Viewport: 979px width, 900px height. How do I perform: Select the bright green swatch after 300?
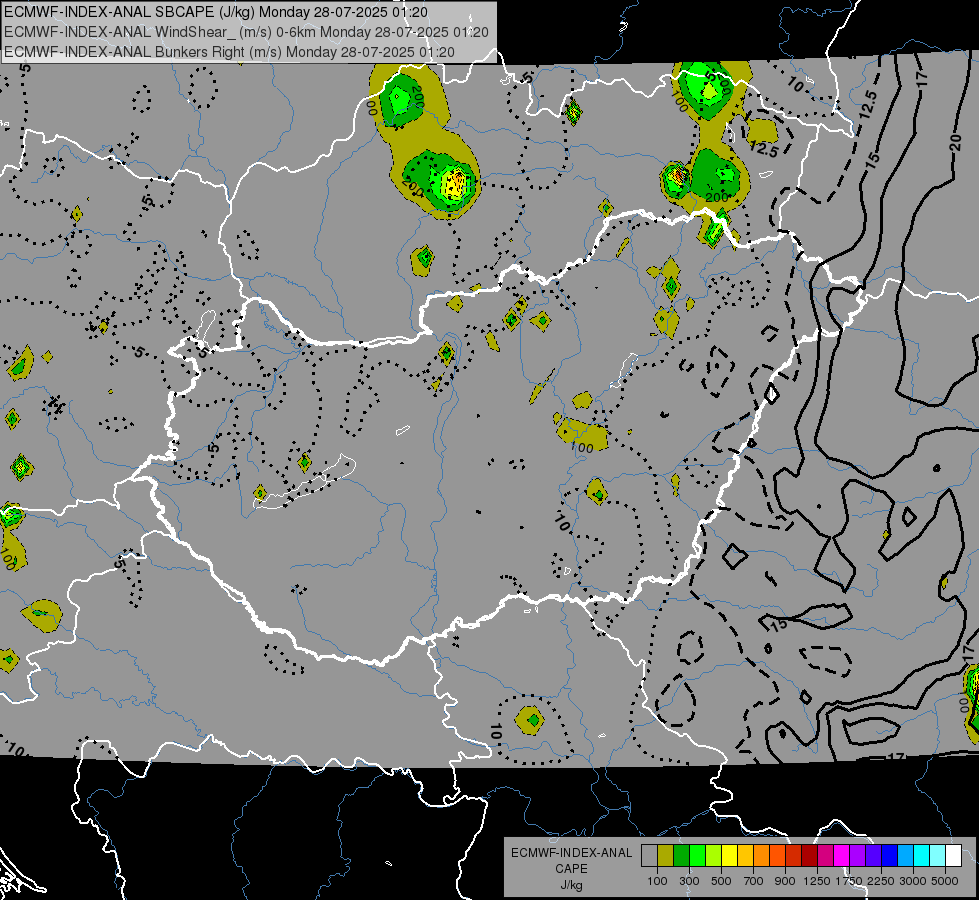pos(697,855)
